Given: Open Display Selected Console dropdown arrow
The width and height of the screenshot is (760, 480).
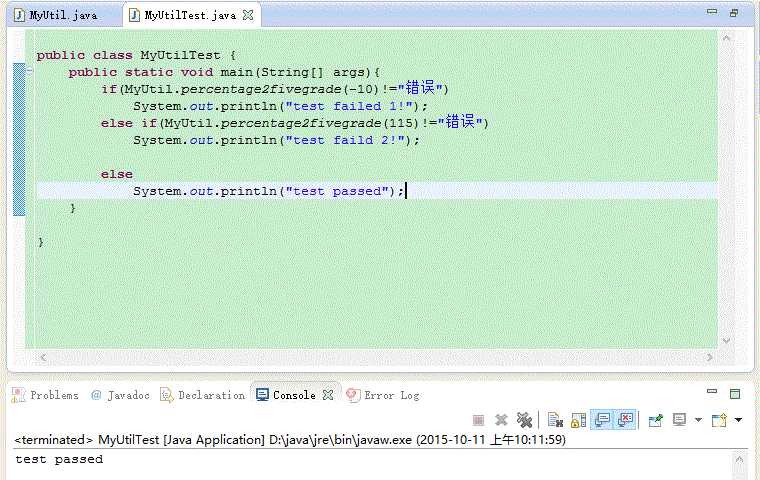Looking at the screenshot, I should (x=698, y=420).
